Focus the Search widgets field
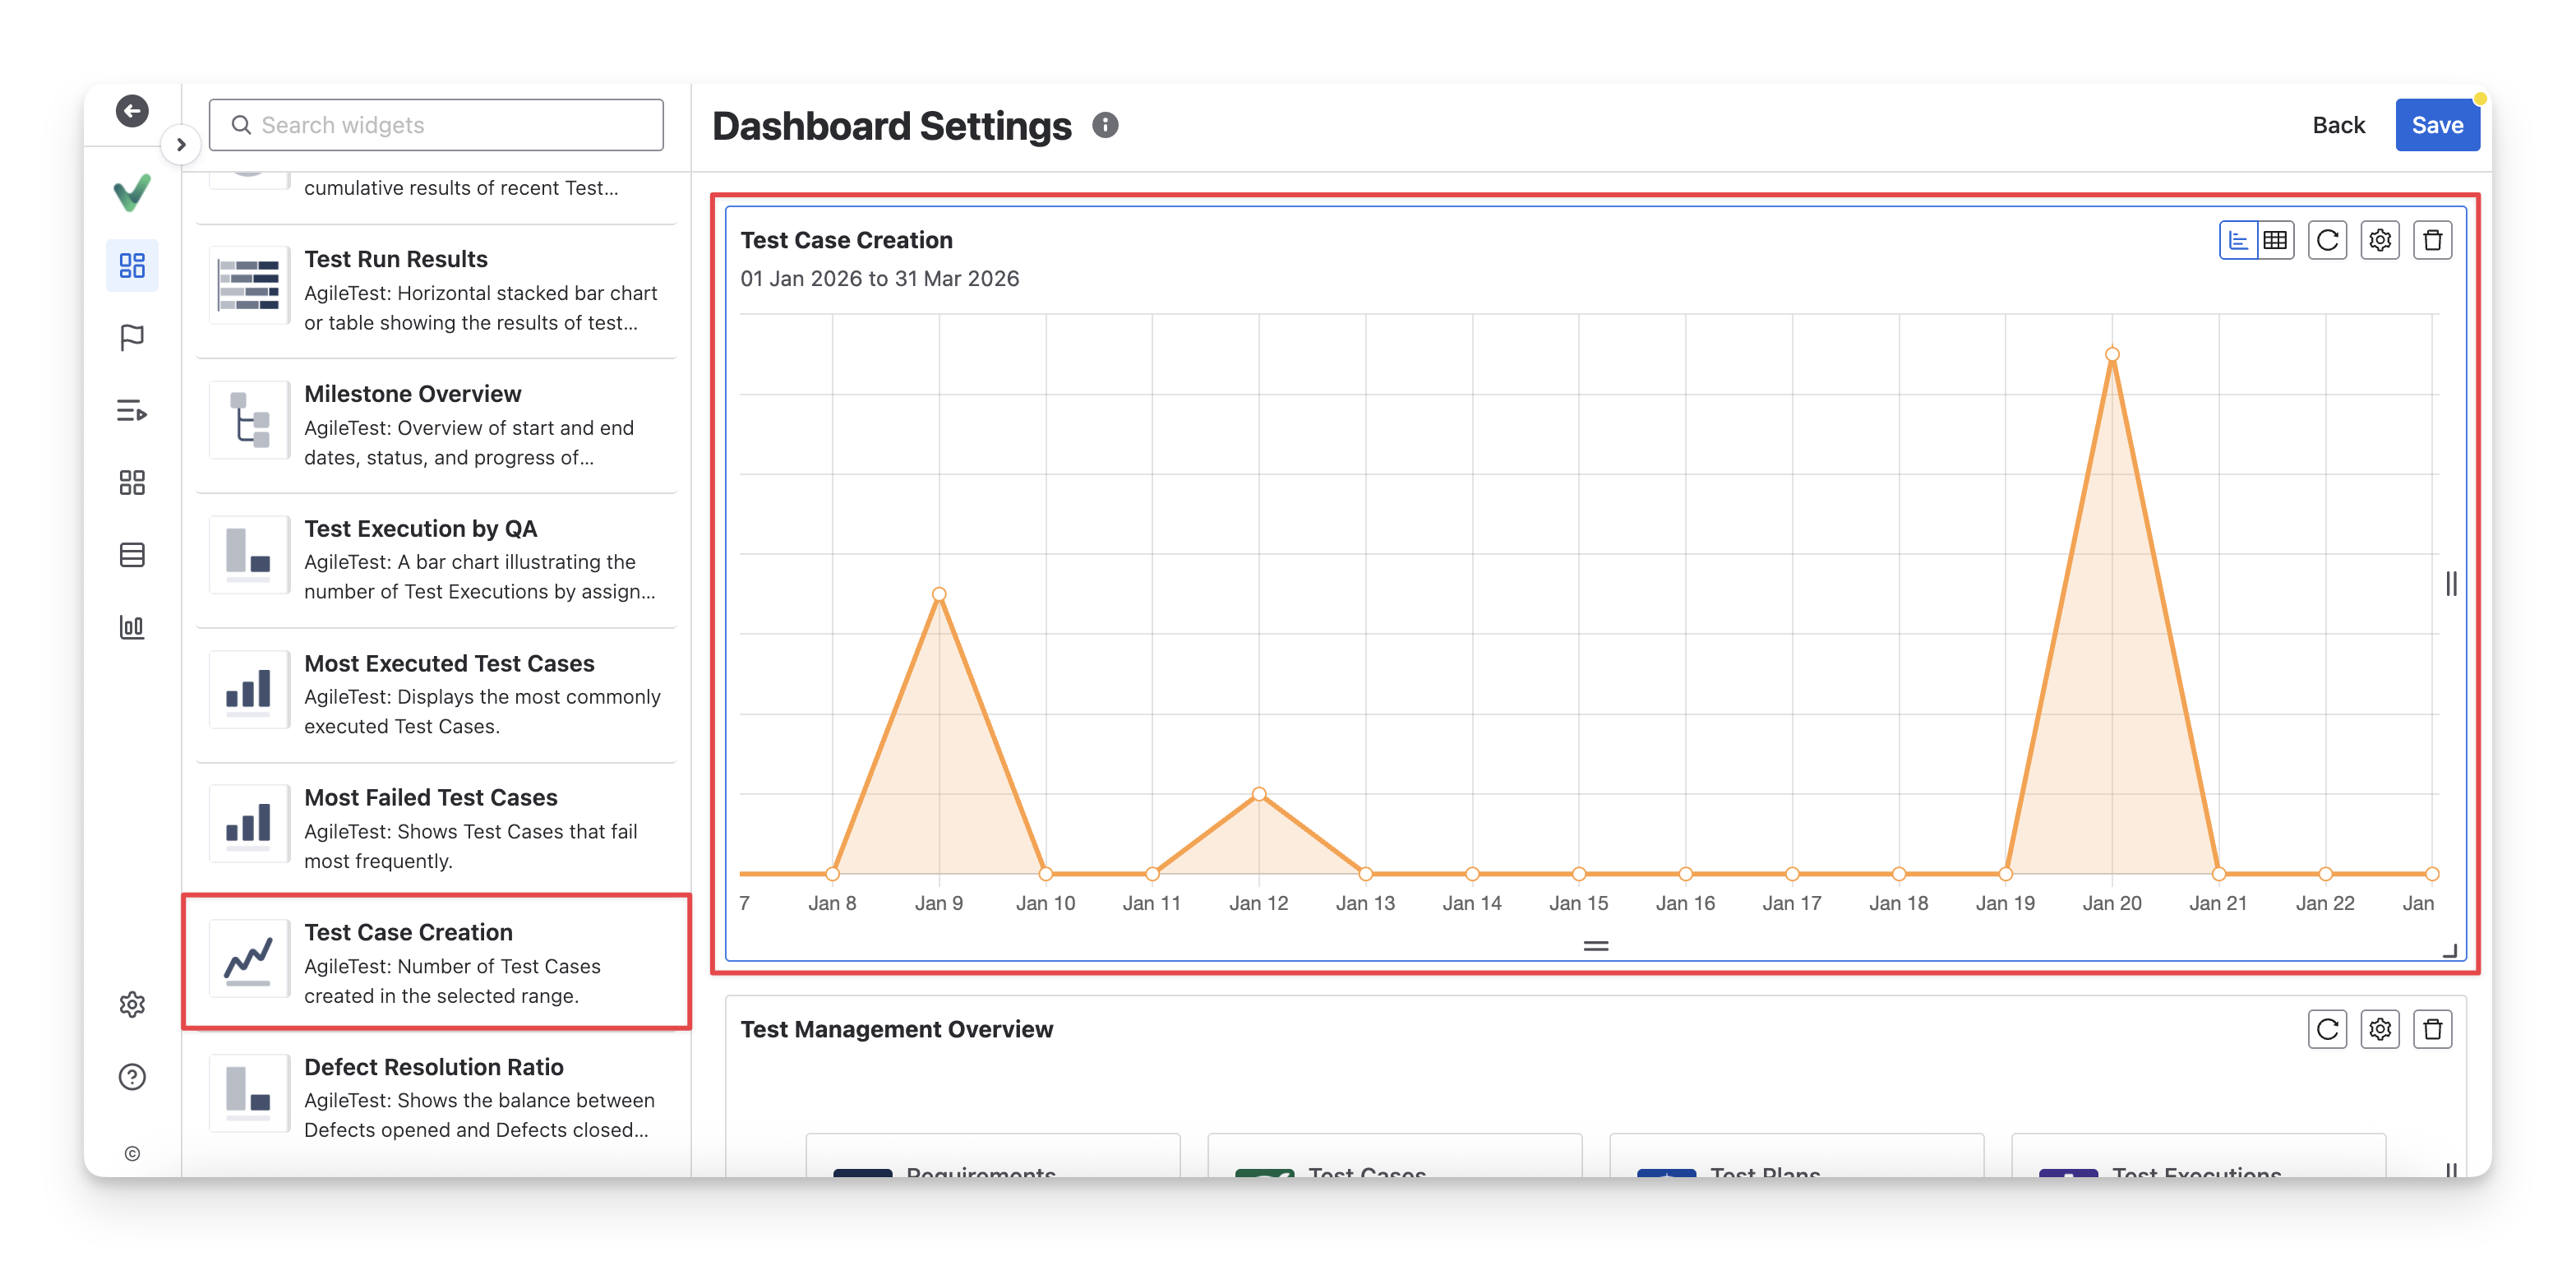Image resolution: width=2576 pixels, height=1261 pixels. pyautogui.click(x=436, y=125)
